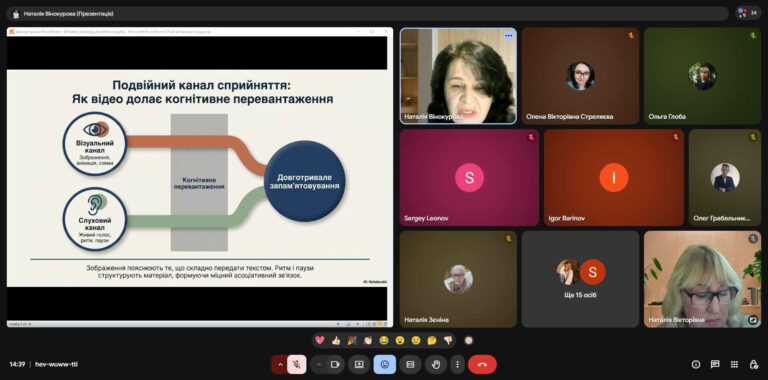Open the chat with everyone panel
Viewport: 768px width, 380px height.
[715, 364]
